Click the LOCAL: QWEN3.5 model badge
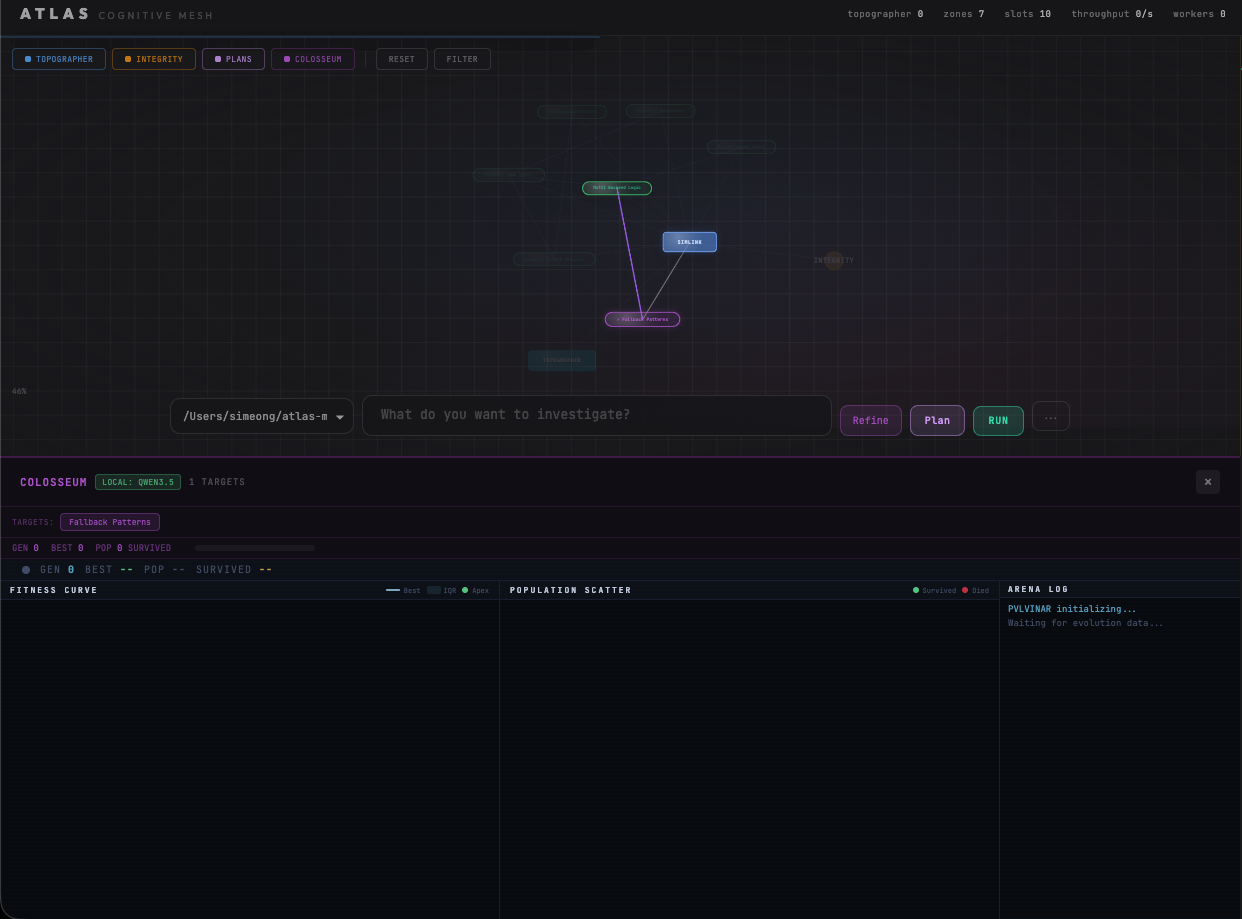The height and width of the screenshot is (919, 1242). tap(137, 481)
